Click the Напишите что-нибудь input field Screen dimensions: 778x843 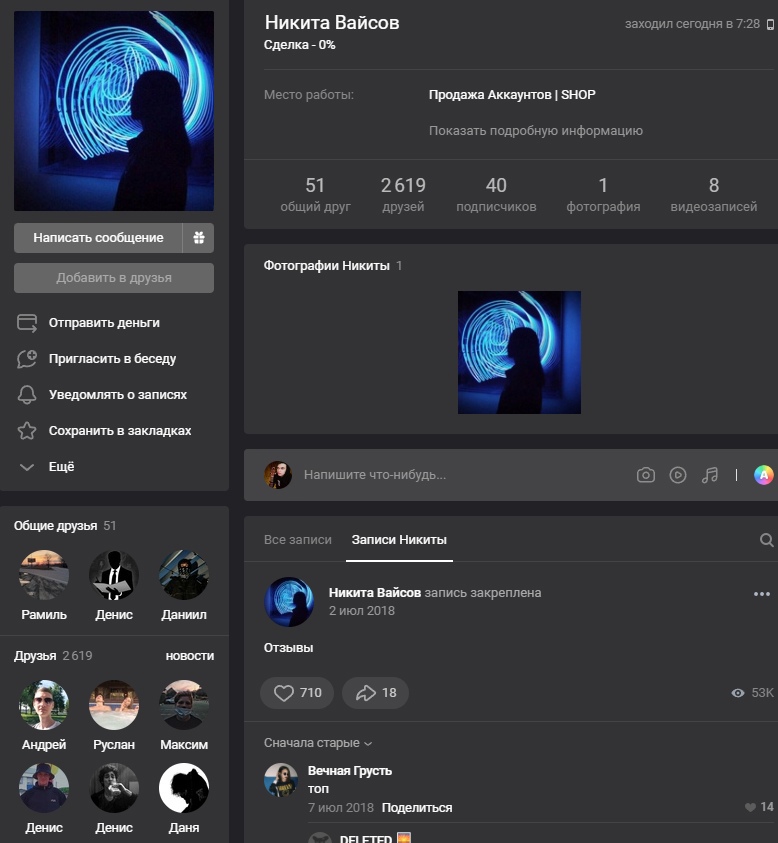click(440, 475)
